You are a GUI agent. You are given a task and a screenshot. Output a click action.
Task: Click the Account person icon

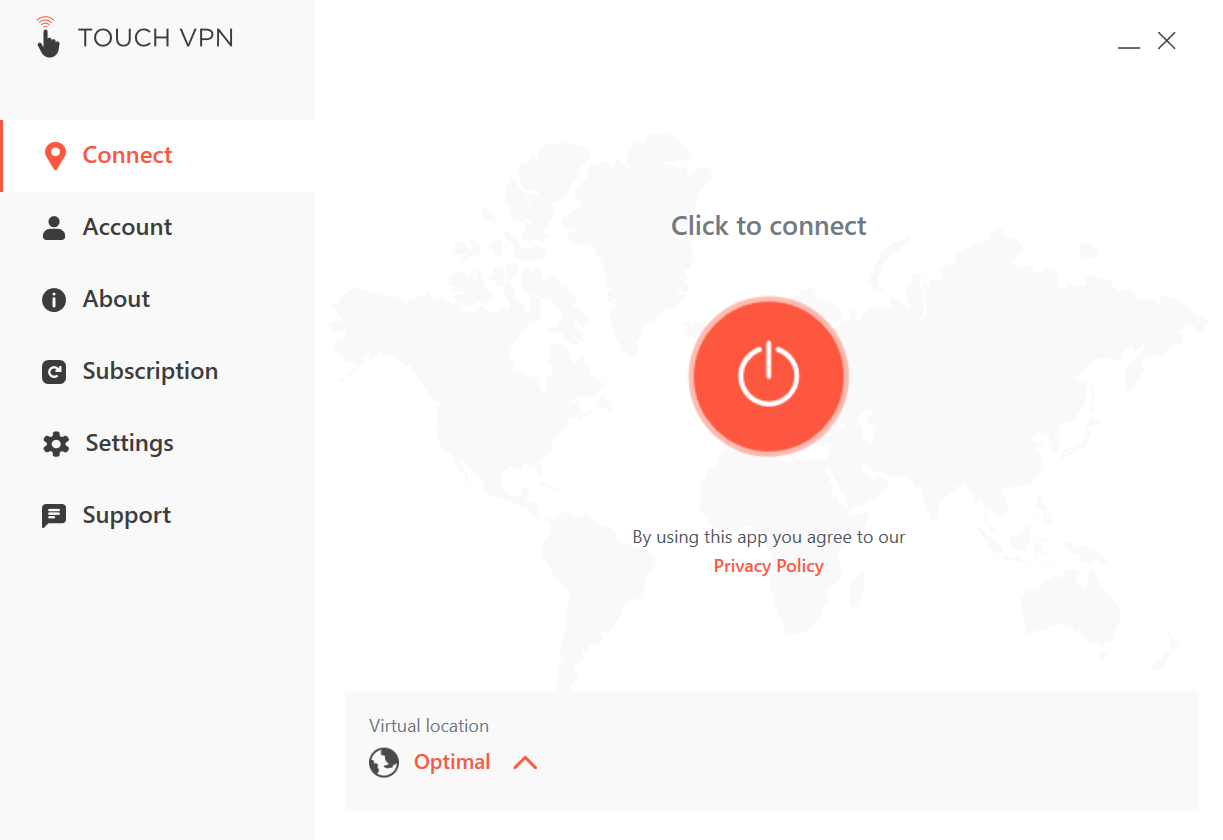click(x=54, y=228)
